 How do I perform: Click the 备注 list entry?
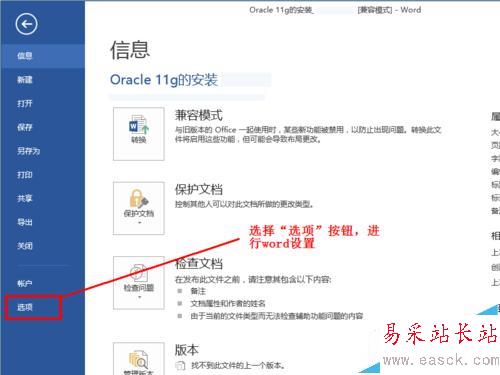pos(198,291)
